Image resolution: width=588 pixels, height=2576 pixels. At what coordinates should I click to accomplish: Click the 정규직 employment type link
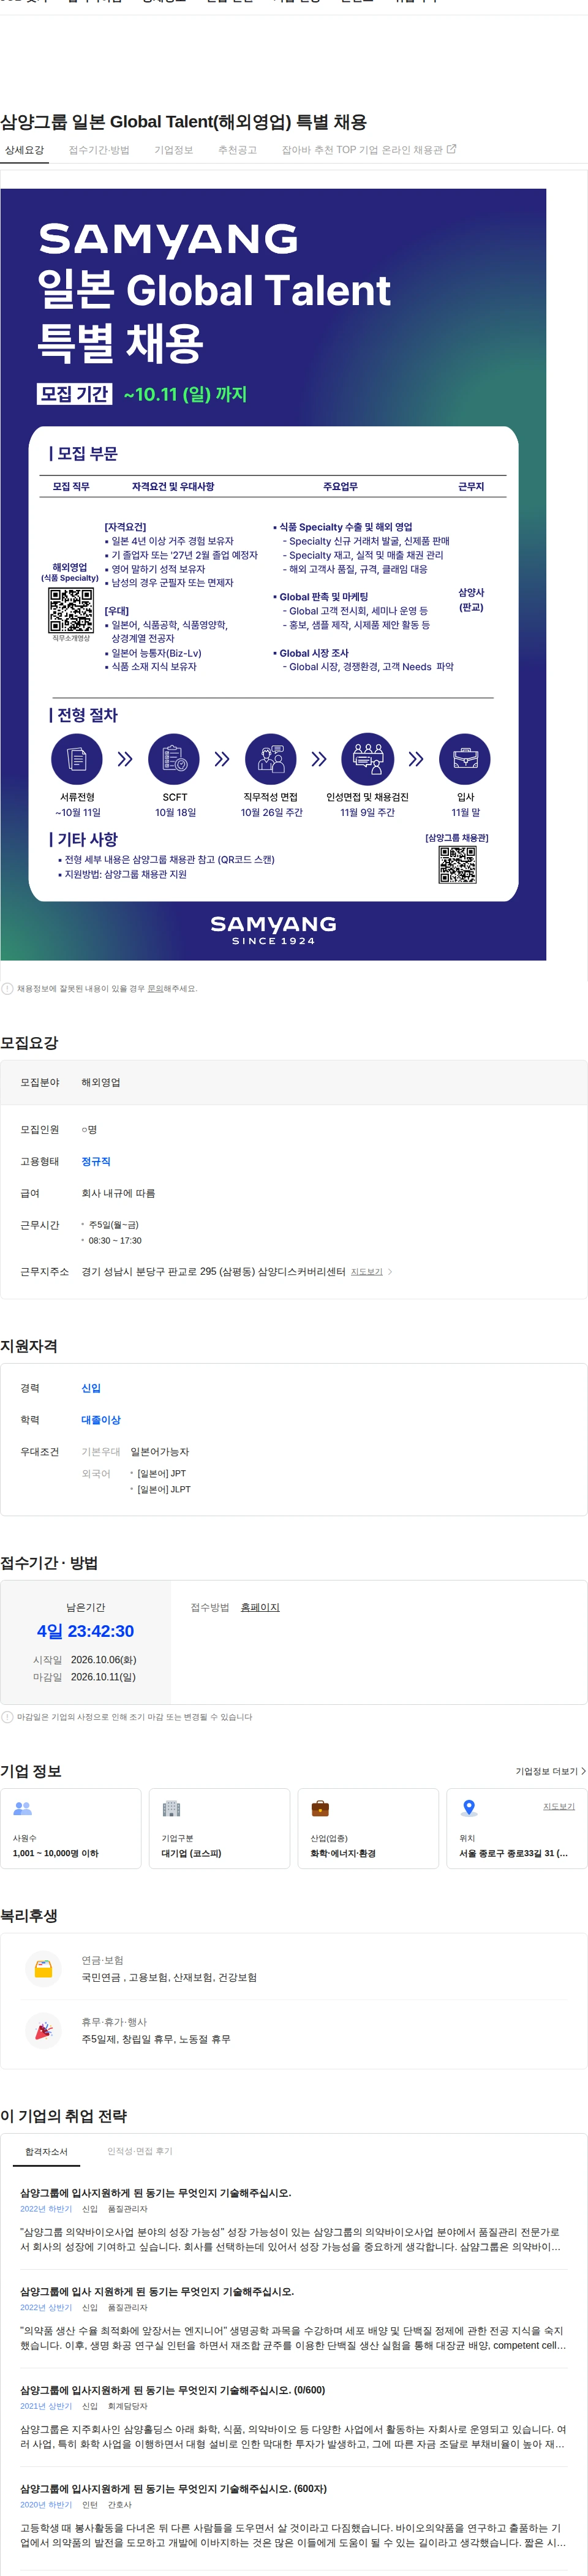[96, 1161]
